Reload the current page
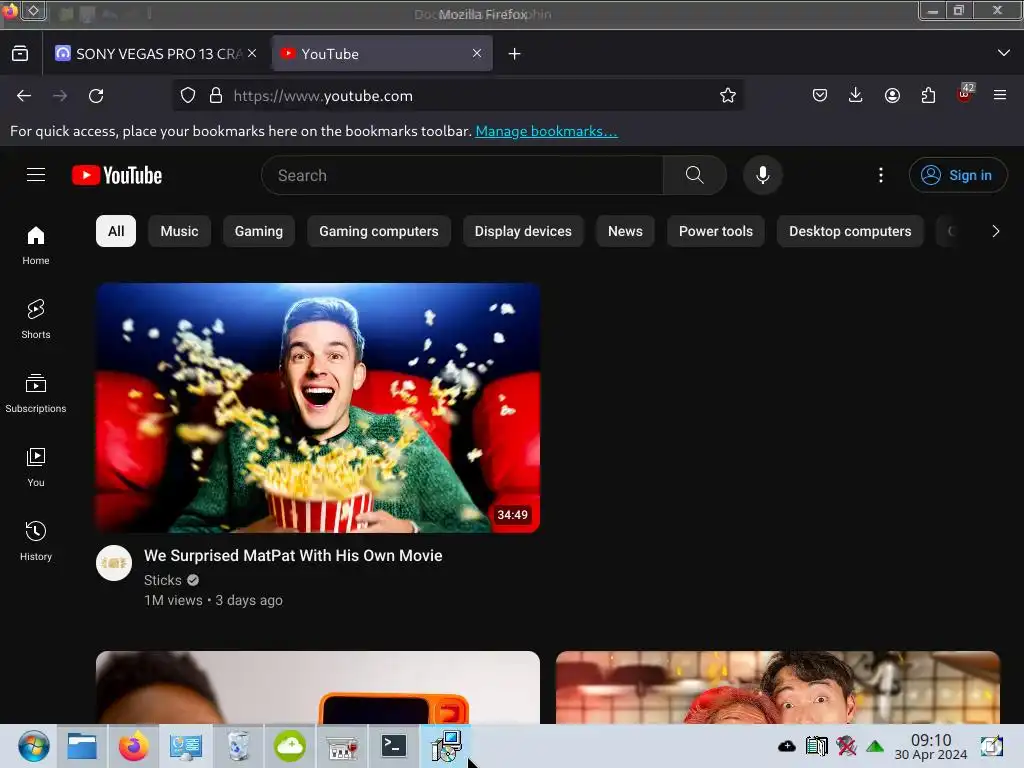The image size is (1024, 768). tap(96, 96)
